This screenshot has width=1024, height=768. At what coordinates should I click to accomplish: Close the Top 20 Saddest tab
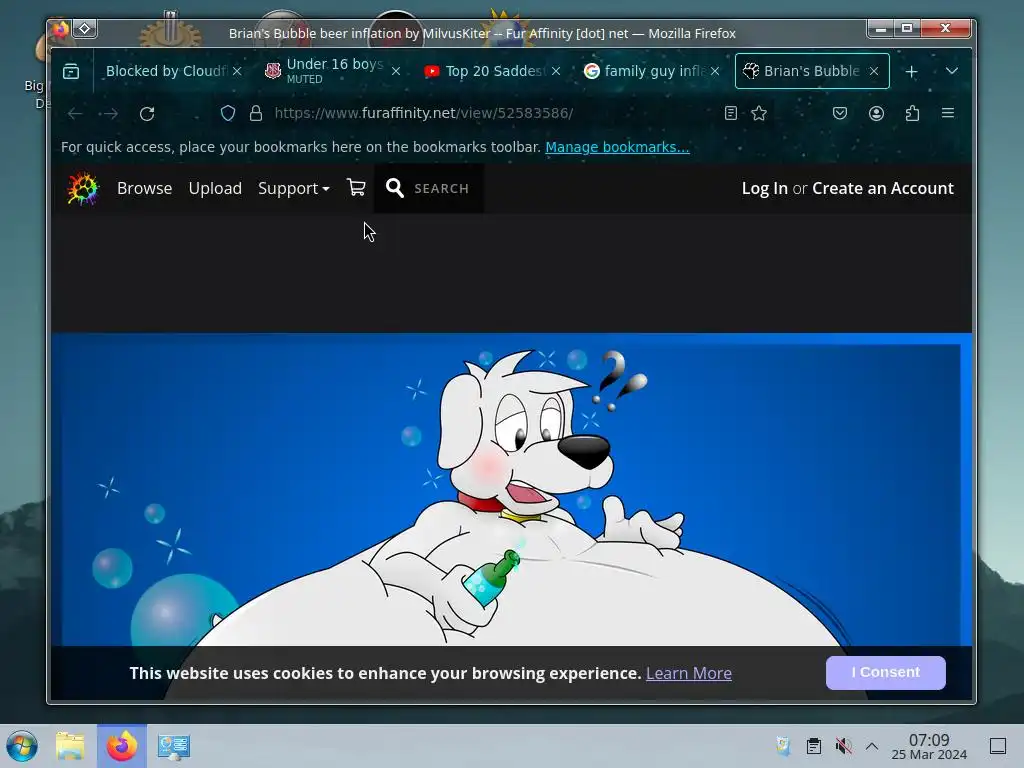coord(556,71)
